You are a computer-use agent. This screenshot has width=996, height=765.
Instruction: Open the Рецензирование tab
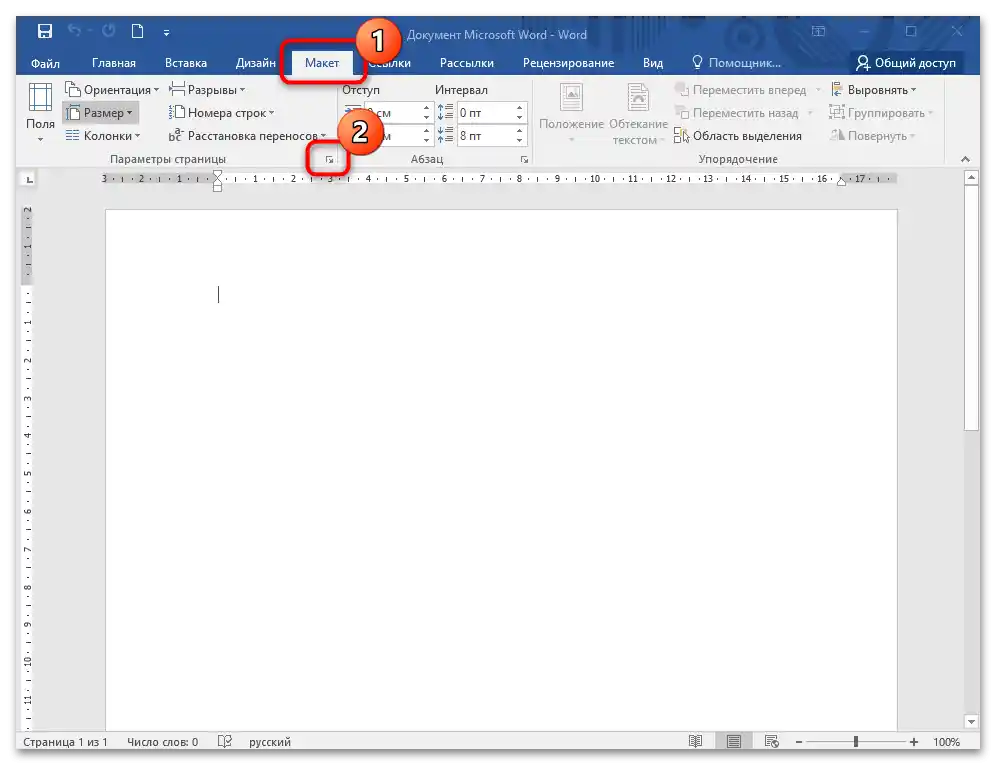click(569, 63)
